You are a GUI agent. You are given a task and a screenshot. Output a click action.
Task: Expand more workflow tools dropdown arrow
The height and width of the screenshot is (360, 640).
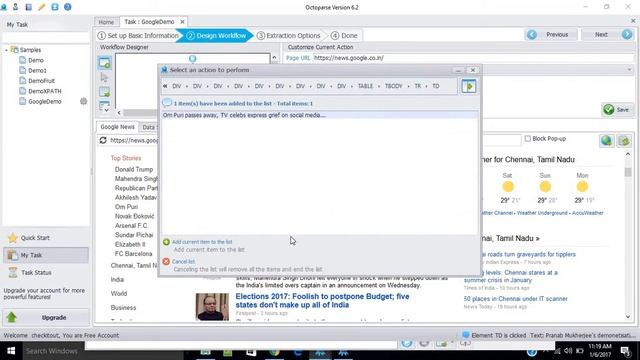(106, 110)
